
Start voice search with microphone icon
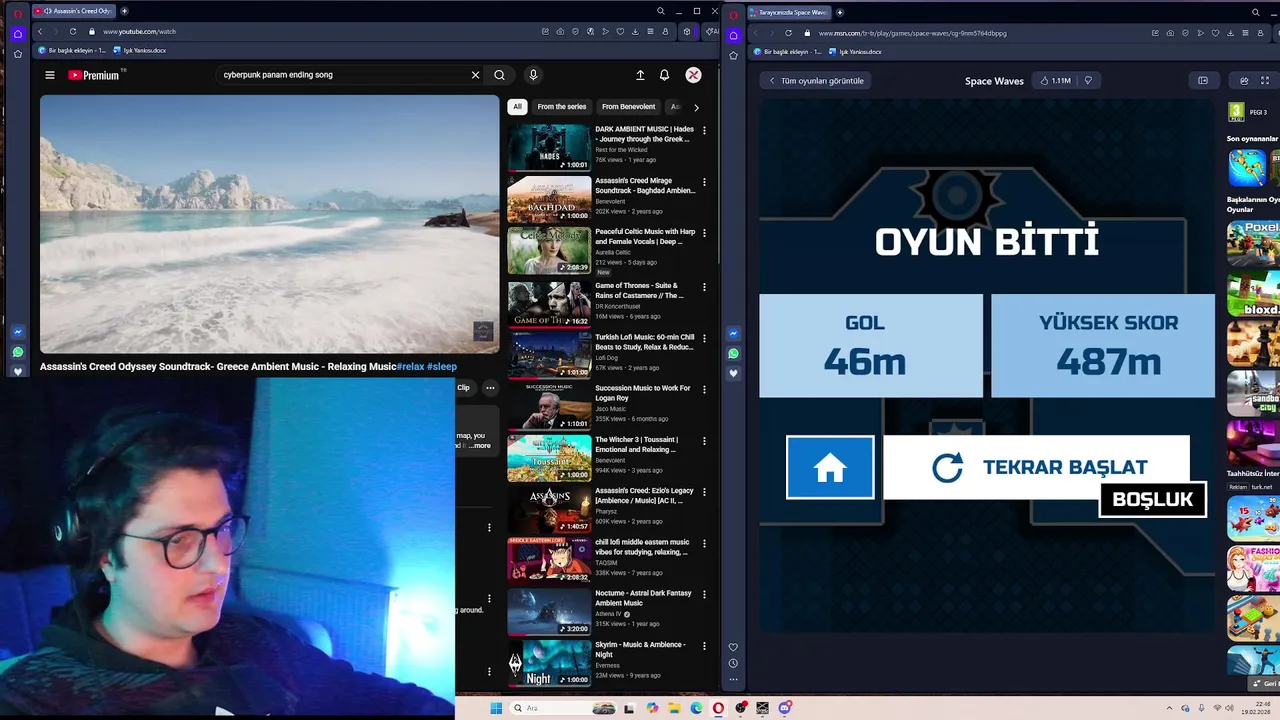click(x=533, y=75)
